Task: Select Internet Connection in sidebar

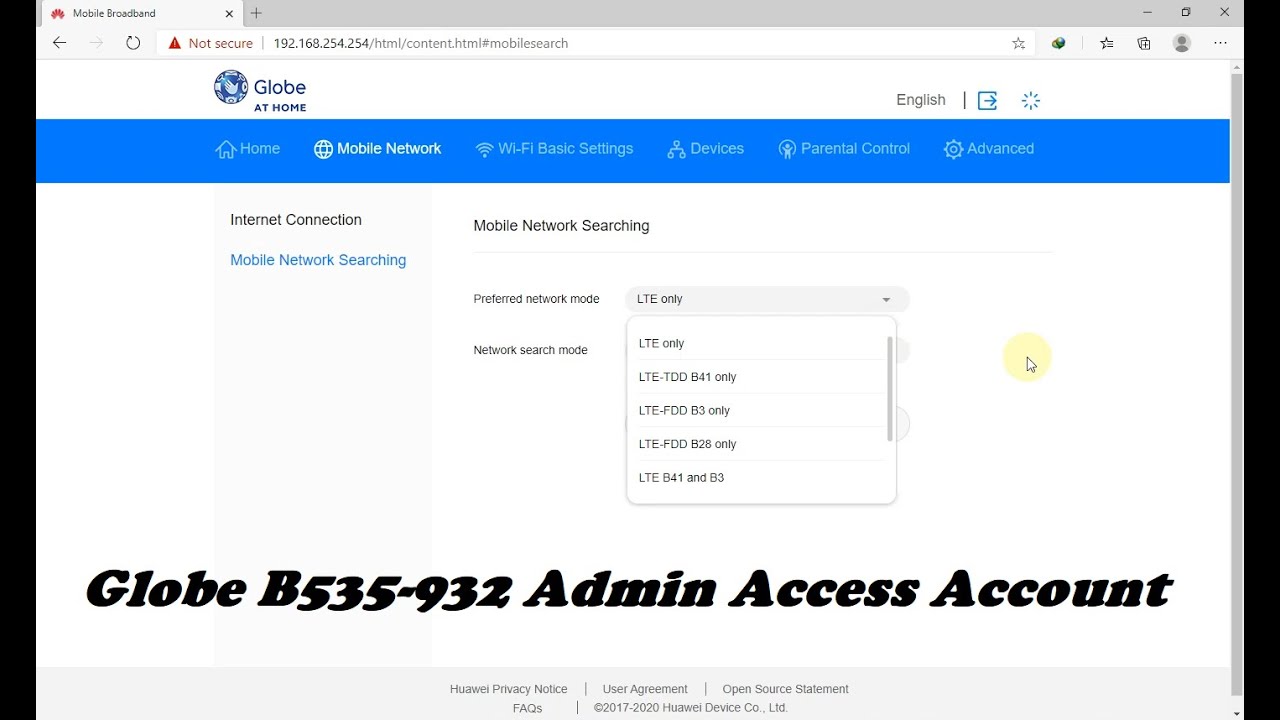Action: (x=296, y=220)
